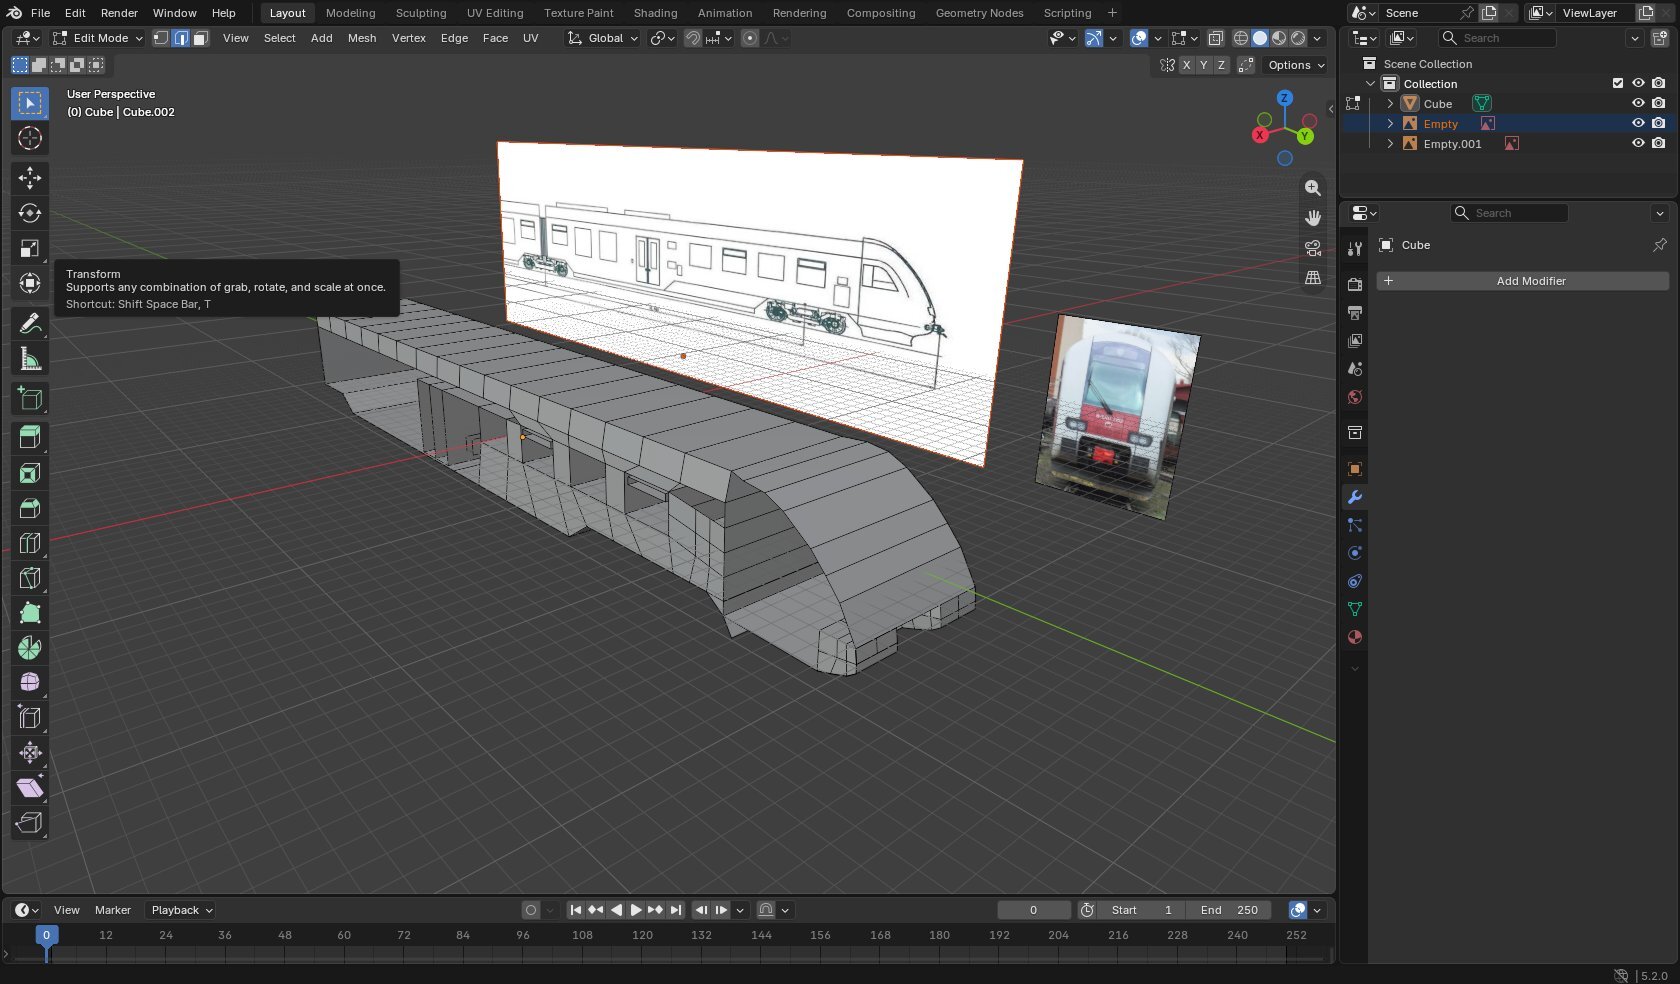
Task: Choose the Measure tool
Action: click(30, 358)
